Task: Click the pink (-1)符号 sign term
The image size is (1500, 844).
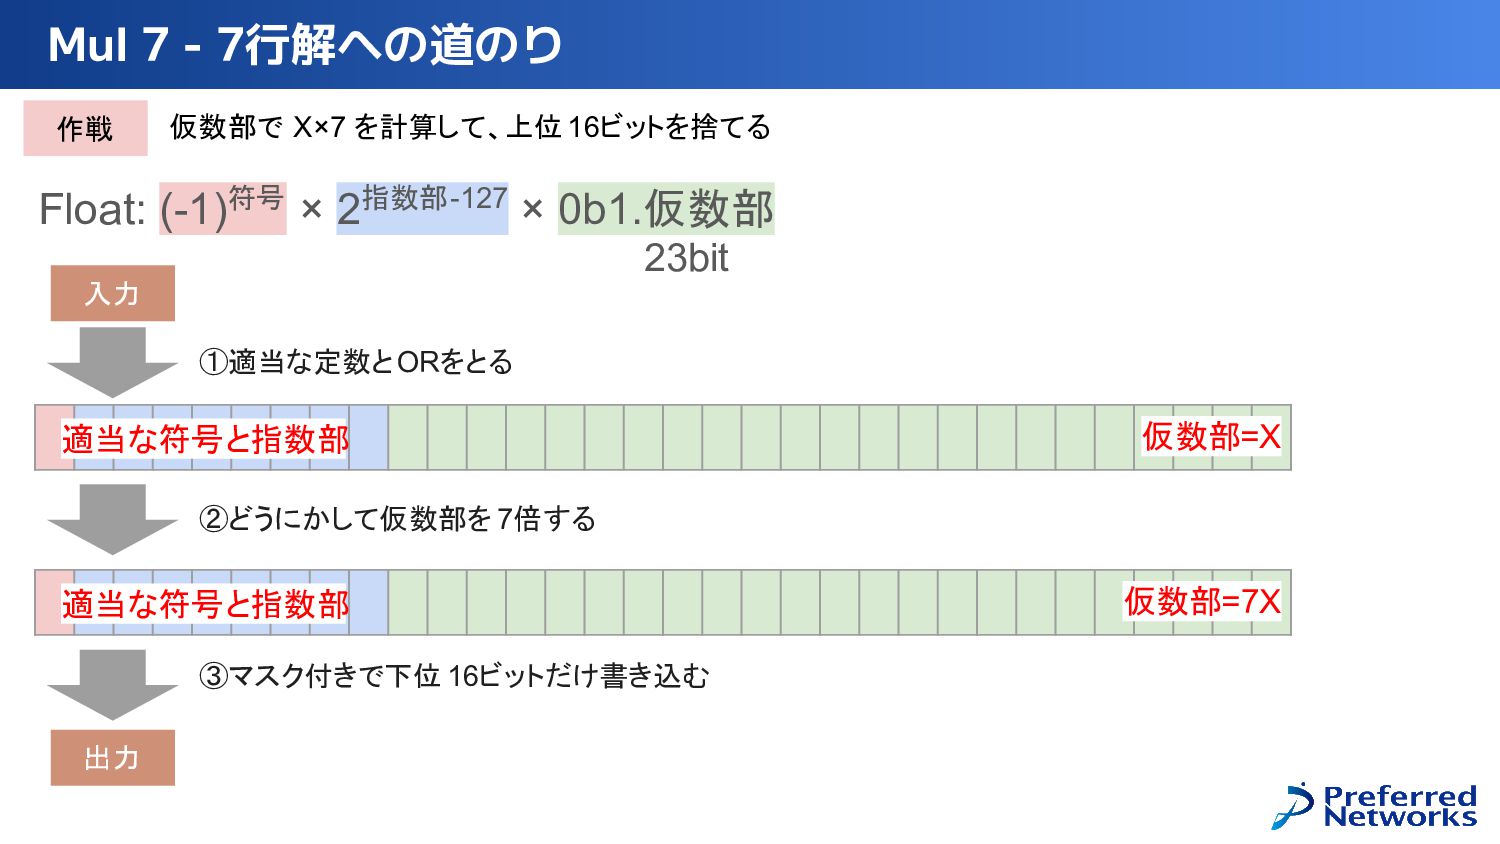Action: pos(223,208)
